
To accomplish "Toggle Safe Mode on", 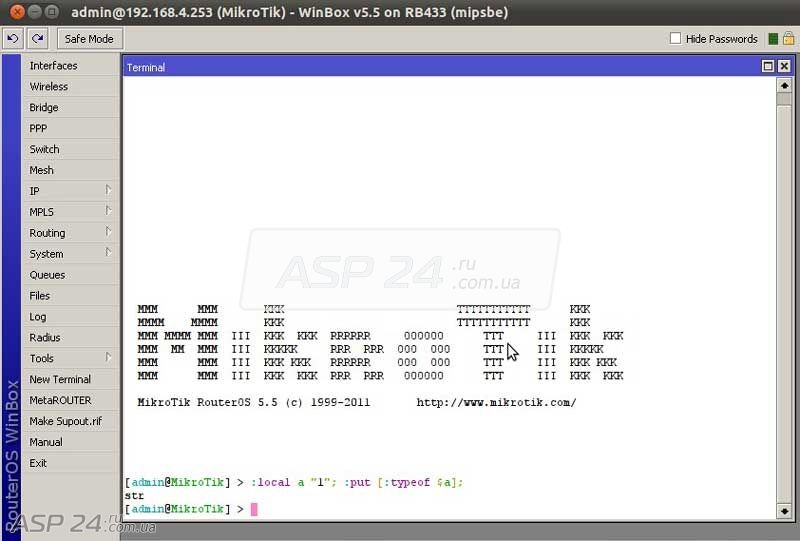I will pos(89,39).
